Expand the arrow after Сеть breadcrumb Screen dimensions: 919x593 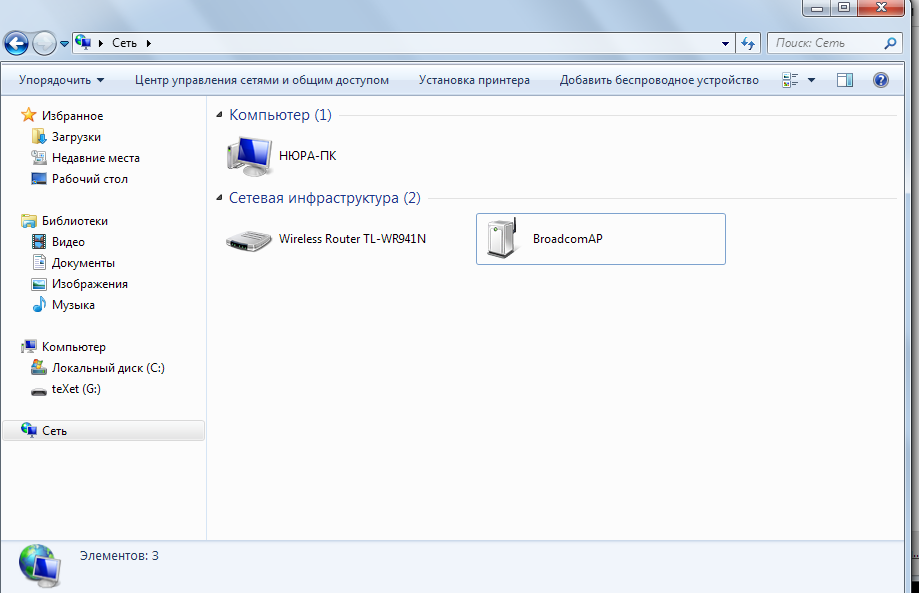[149, 43]
